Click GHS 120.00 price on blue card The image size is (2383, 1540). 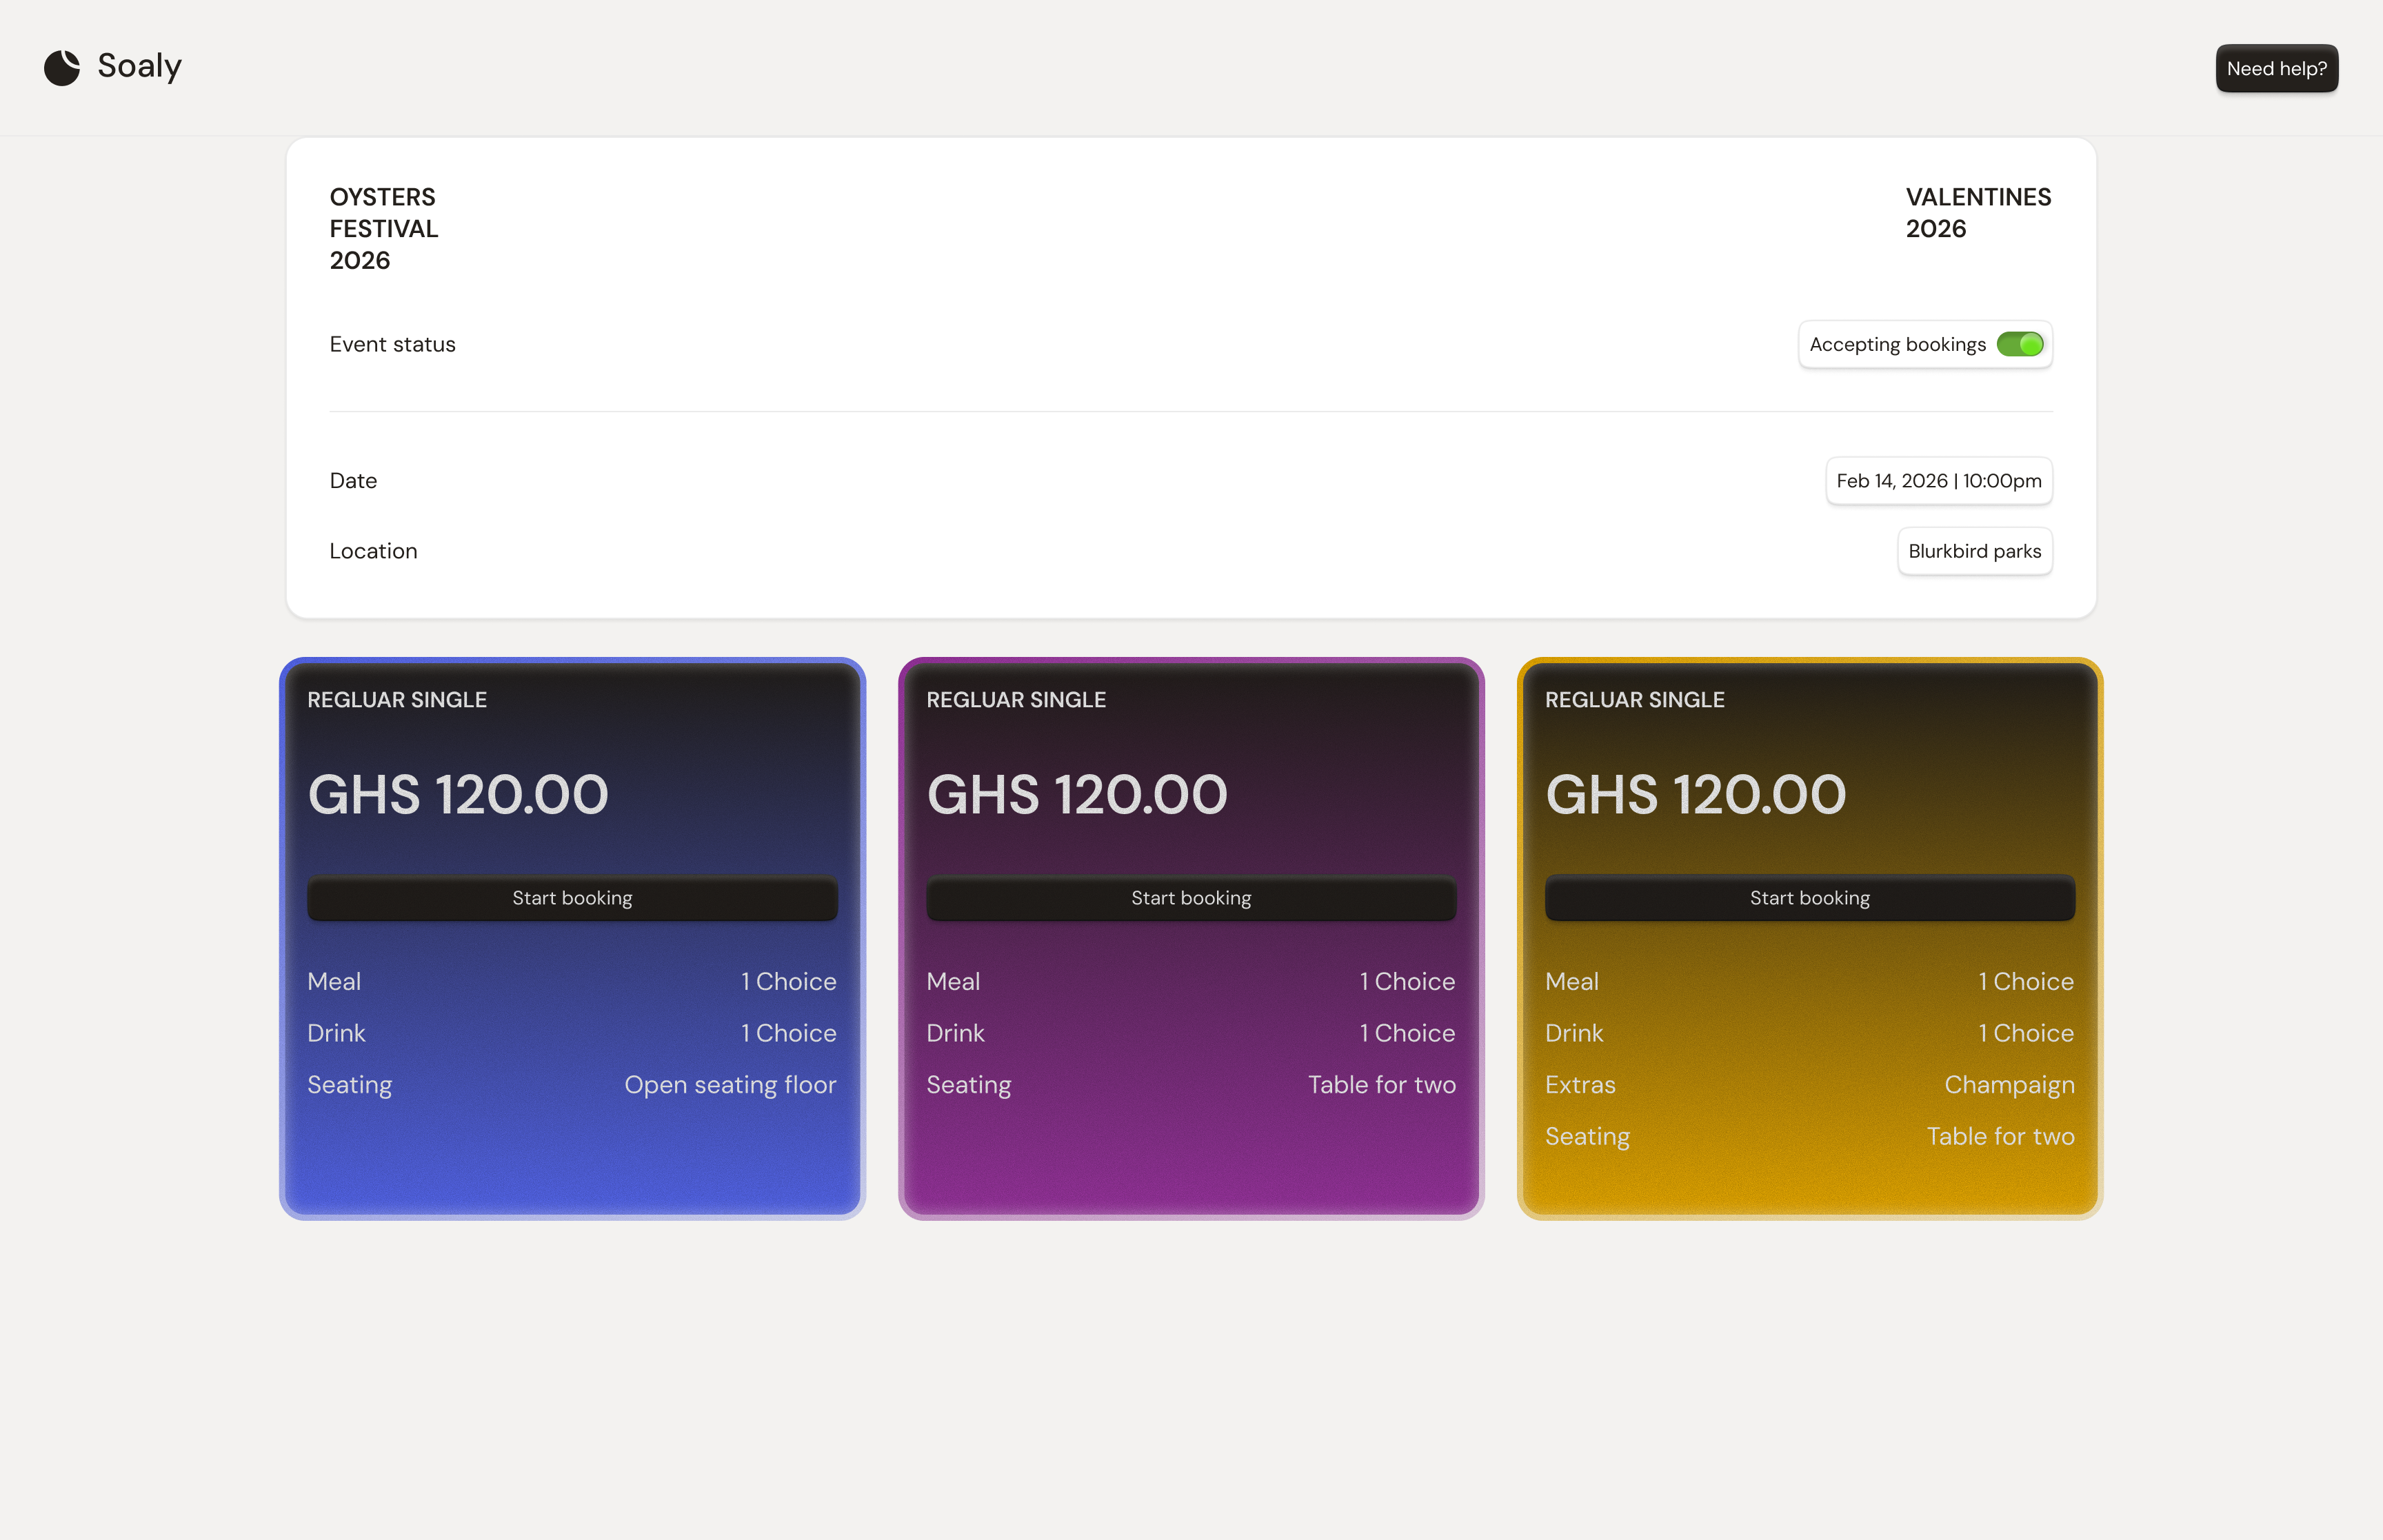pos(457,795)
